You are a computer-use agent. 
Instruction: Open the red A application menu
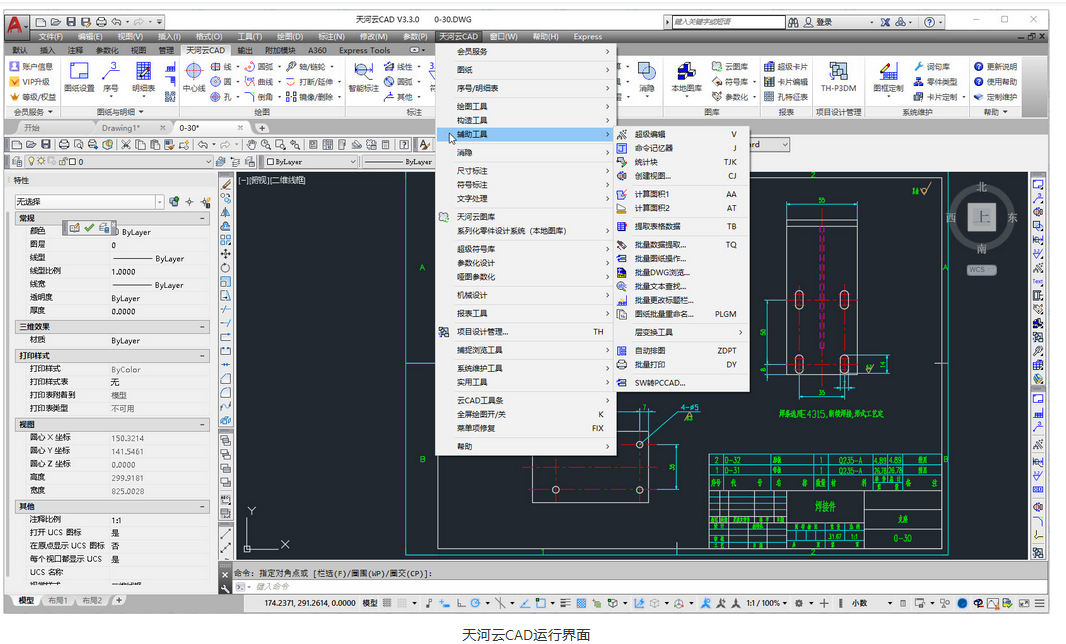click(x=15, y=25)
